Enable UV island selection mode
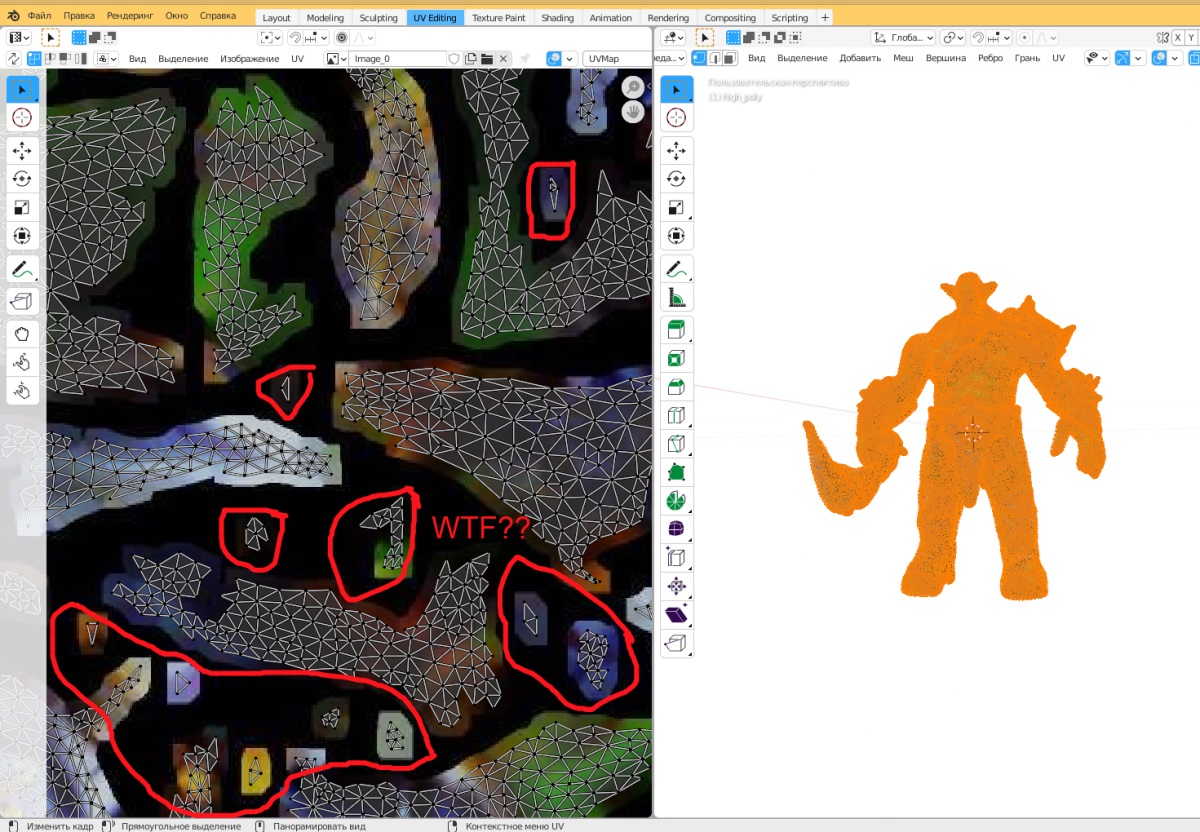This screenshot has width=1200, height=832. click(x=81, y=59)
